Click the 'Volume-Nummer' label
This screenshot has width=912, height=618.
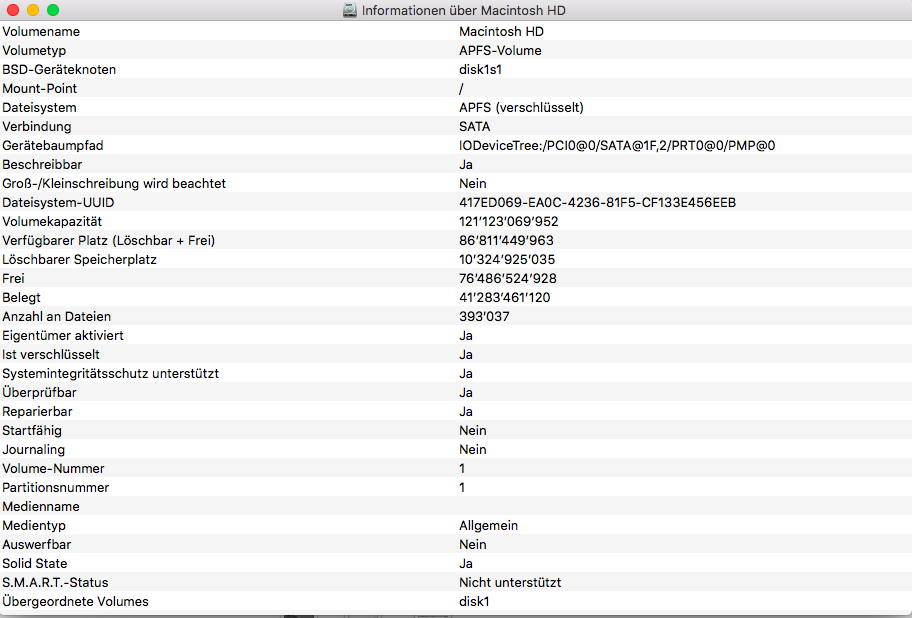pos(54,469)
